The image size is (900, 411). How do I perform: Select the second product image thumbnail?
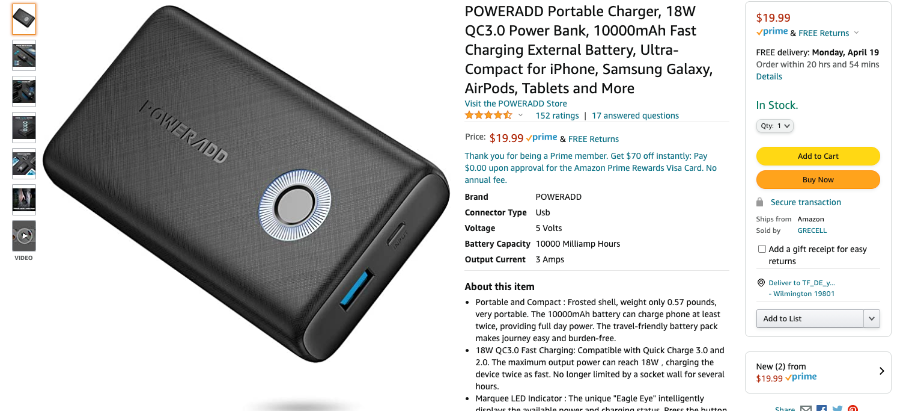(x=24, y=55)
